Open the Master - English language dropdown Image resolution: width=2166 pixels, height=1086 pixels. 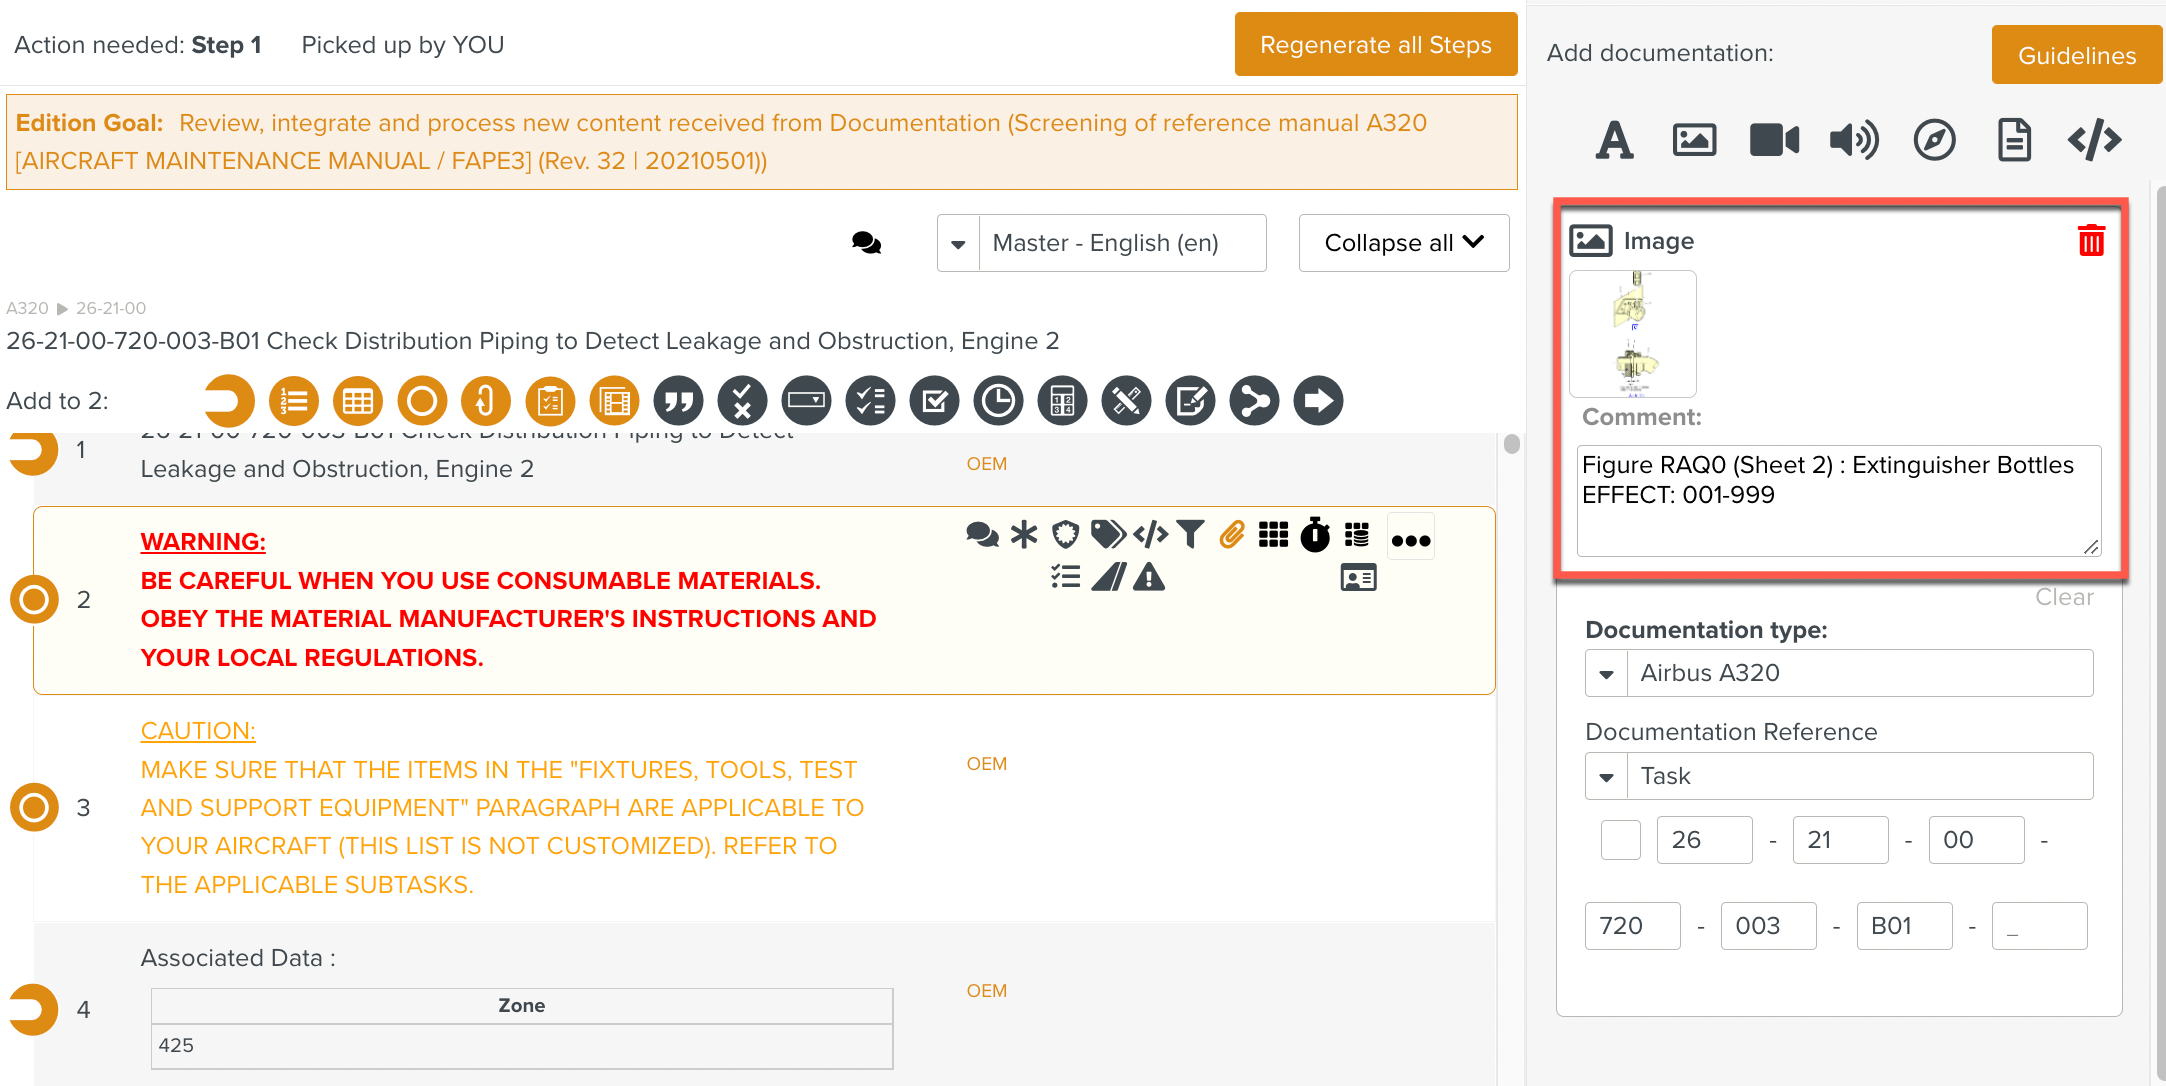coord(958,242)
